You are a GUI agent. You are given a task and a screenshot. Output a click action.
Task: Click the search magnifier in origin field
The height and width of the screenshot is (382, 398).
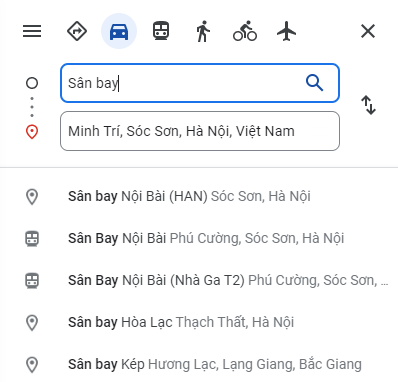[314, 83]
